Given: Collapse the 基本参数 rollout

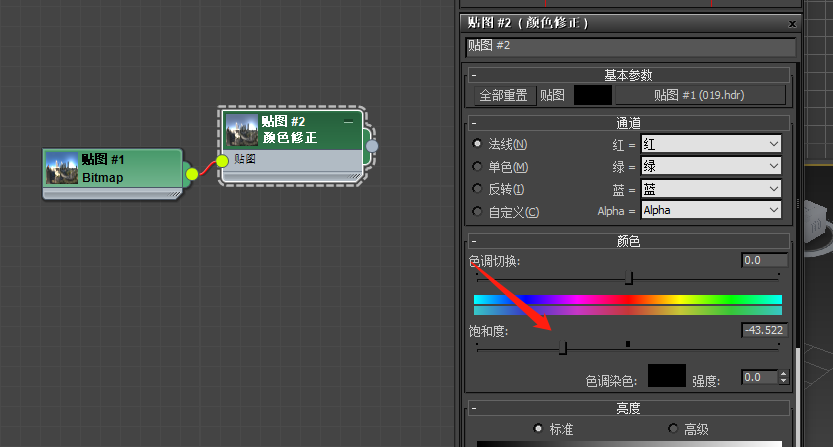Looking at the screenshot, I should click(628, 75).
